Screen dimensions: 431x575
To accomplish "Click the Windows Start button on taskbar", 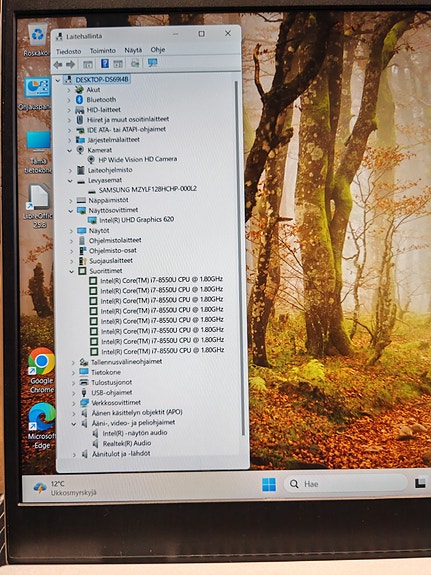I will pos(269,484).
